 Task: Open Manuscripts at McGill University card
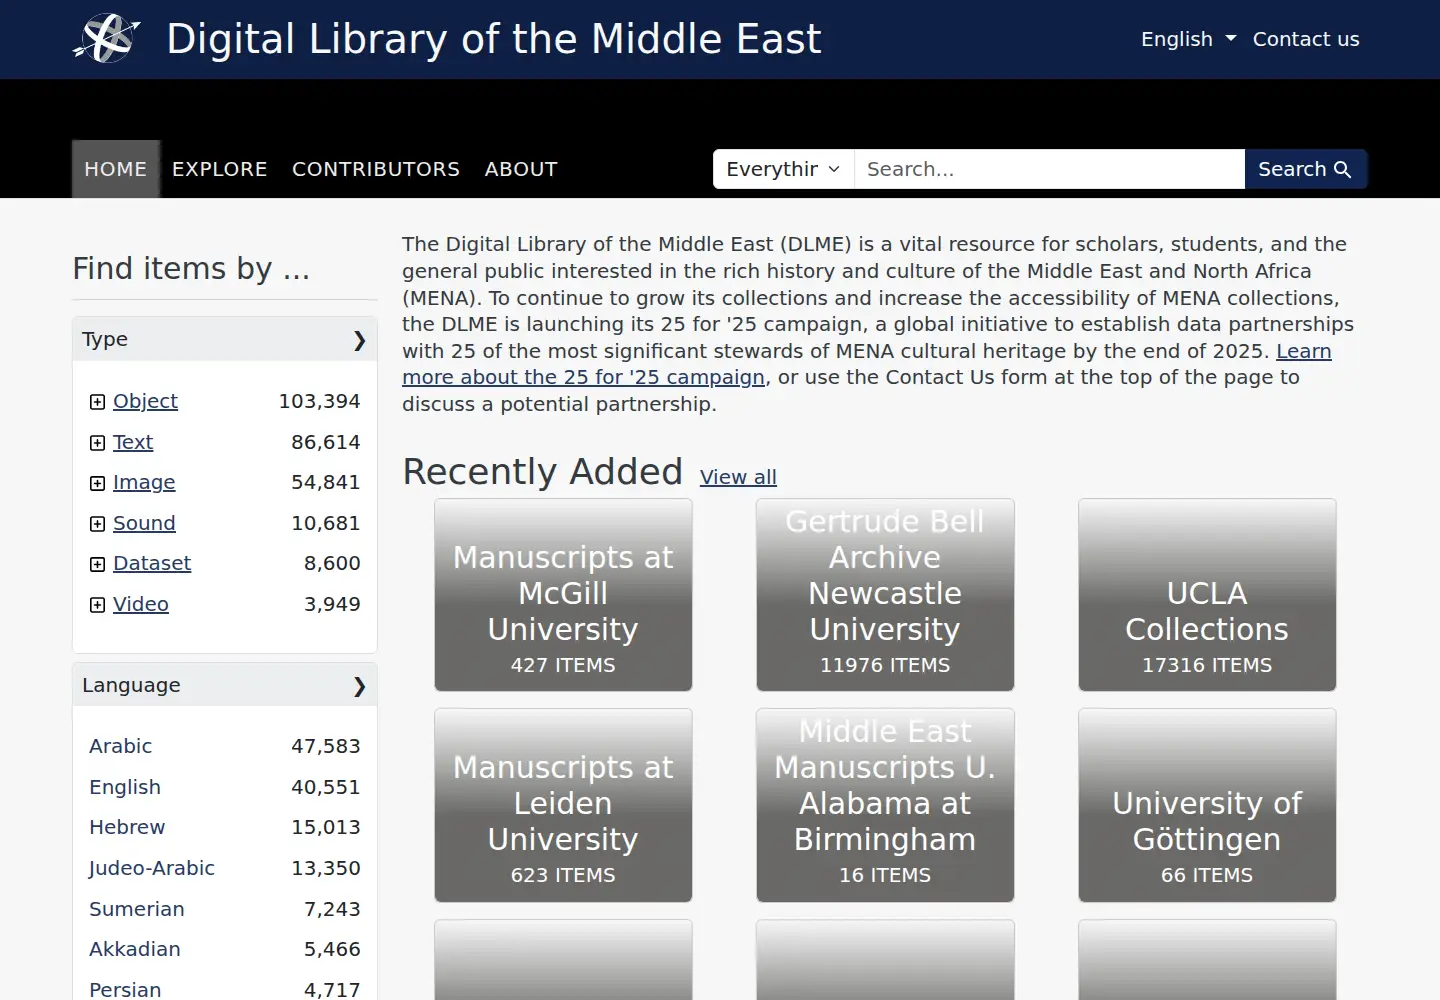coord(563,595)
